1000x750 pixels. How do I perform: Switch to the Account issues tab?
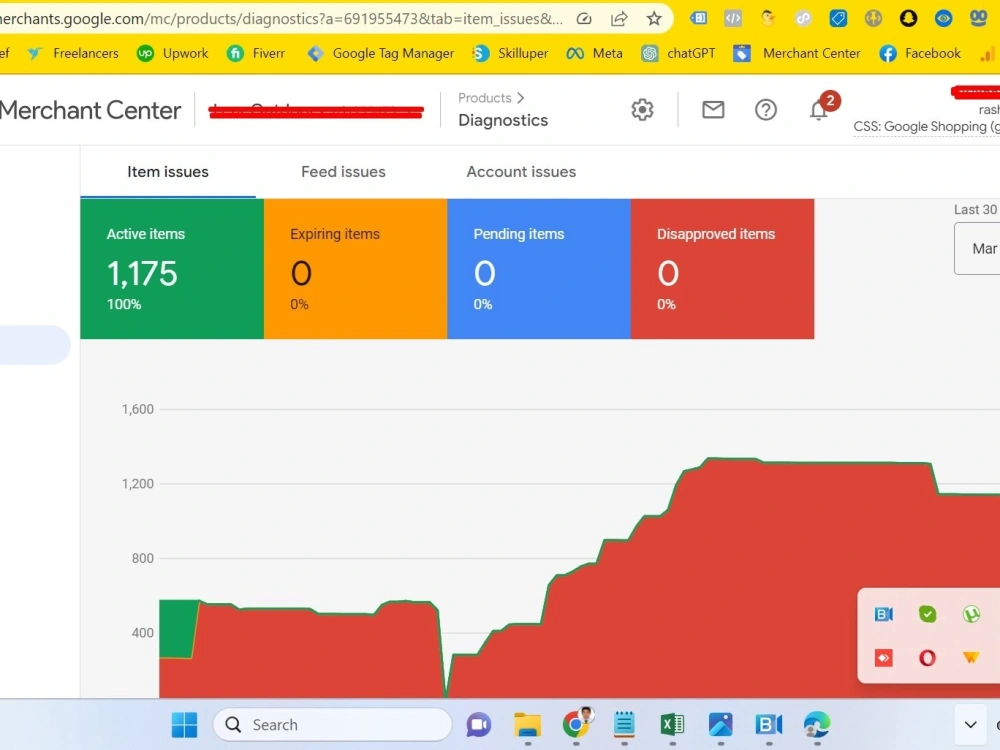coord(521,172)
